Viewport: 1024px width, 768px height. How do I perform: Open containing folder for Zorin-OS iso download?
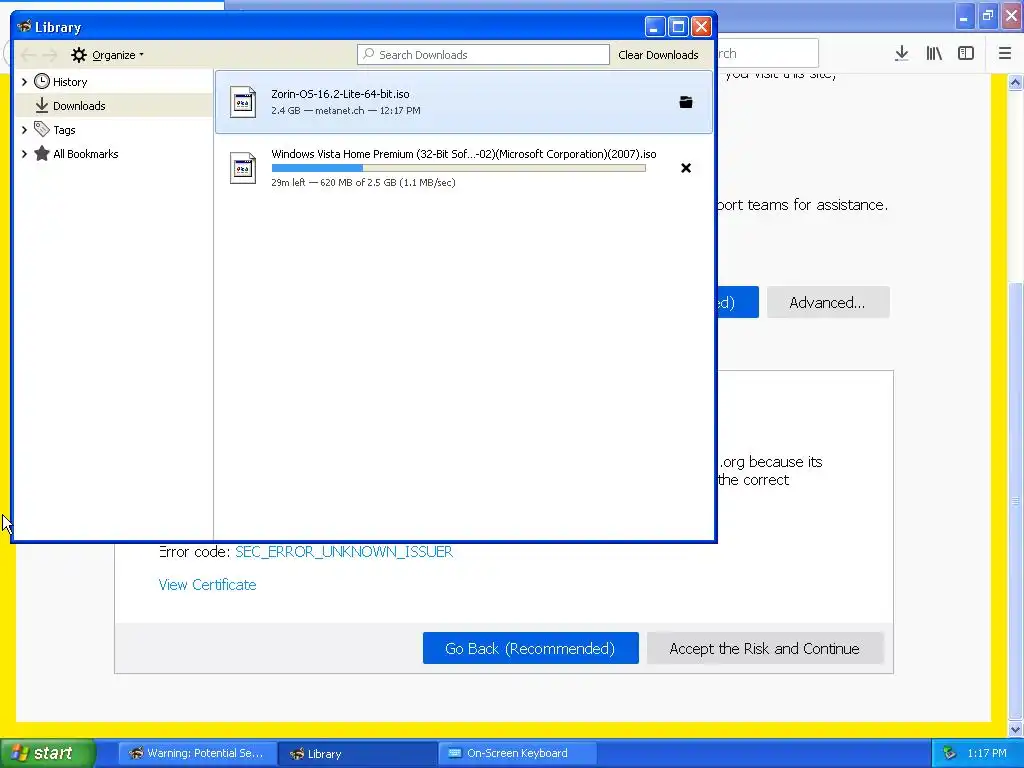click(686, 102)
